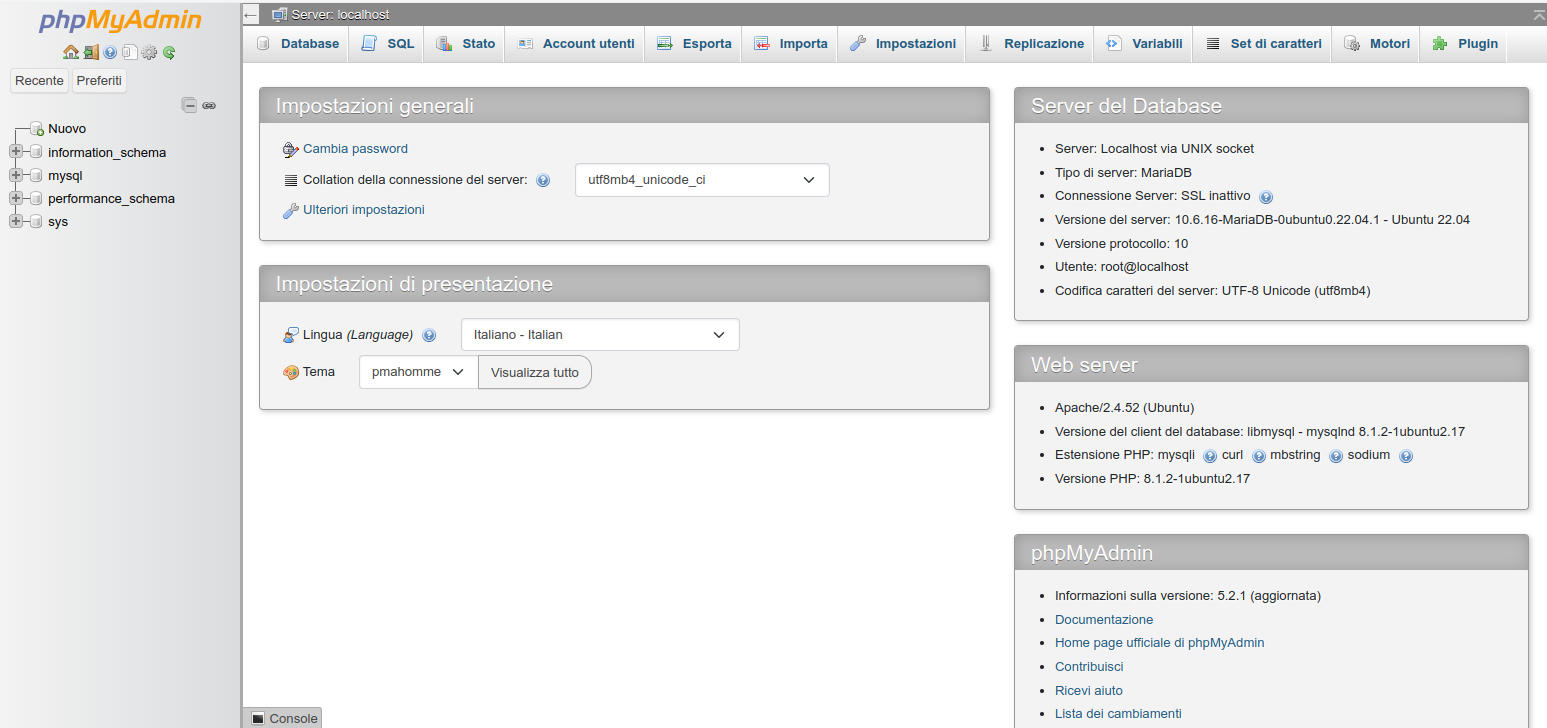1547x728 pixels.
Task: Expand the information_schema tree node
Action: [15, 152]
